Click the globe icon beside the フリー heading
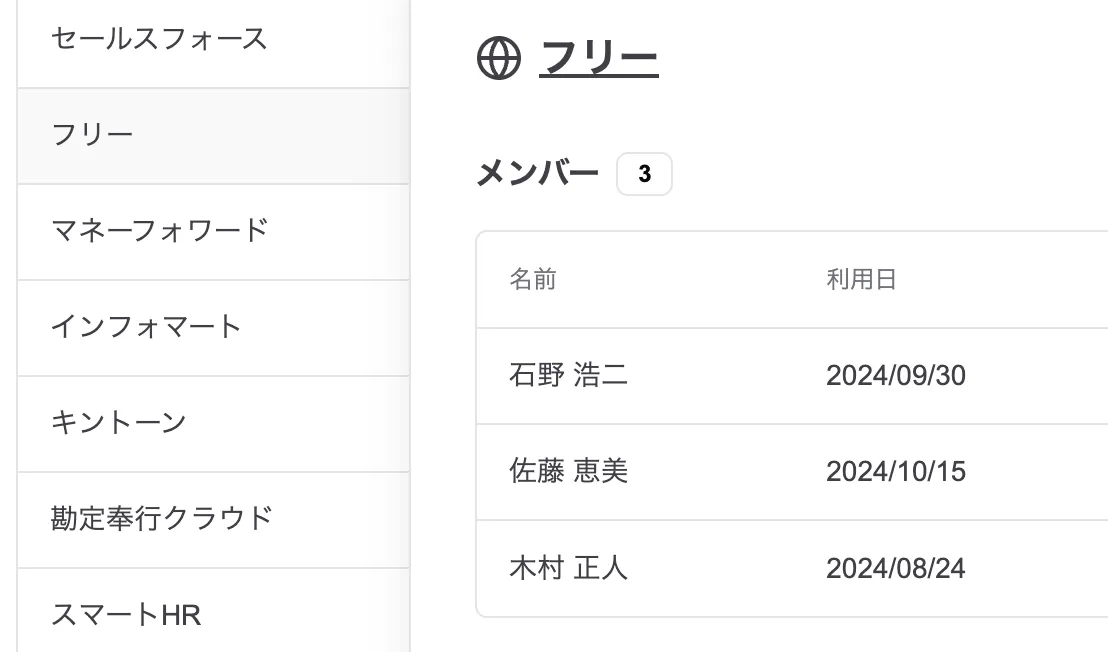Viewport: 1108px width, 652px height. point(500,58)
